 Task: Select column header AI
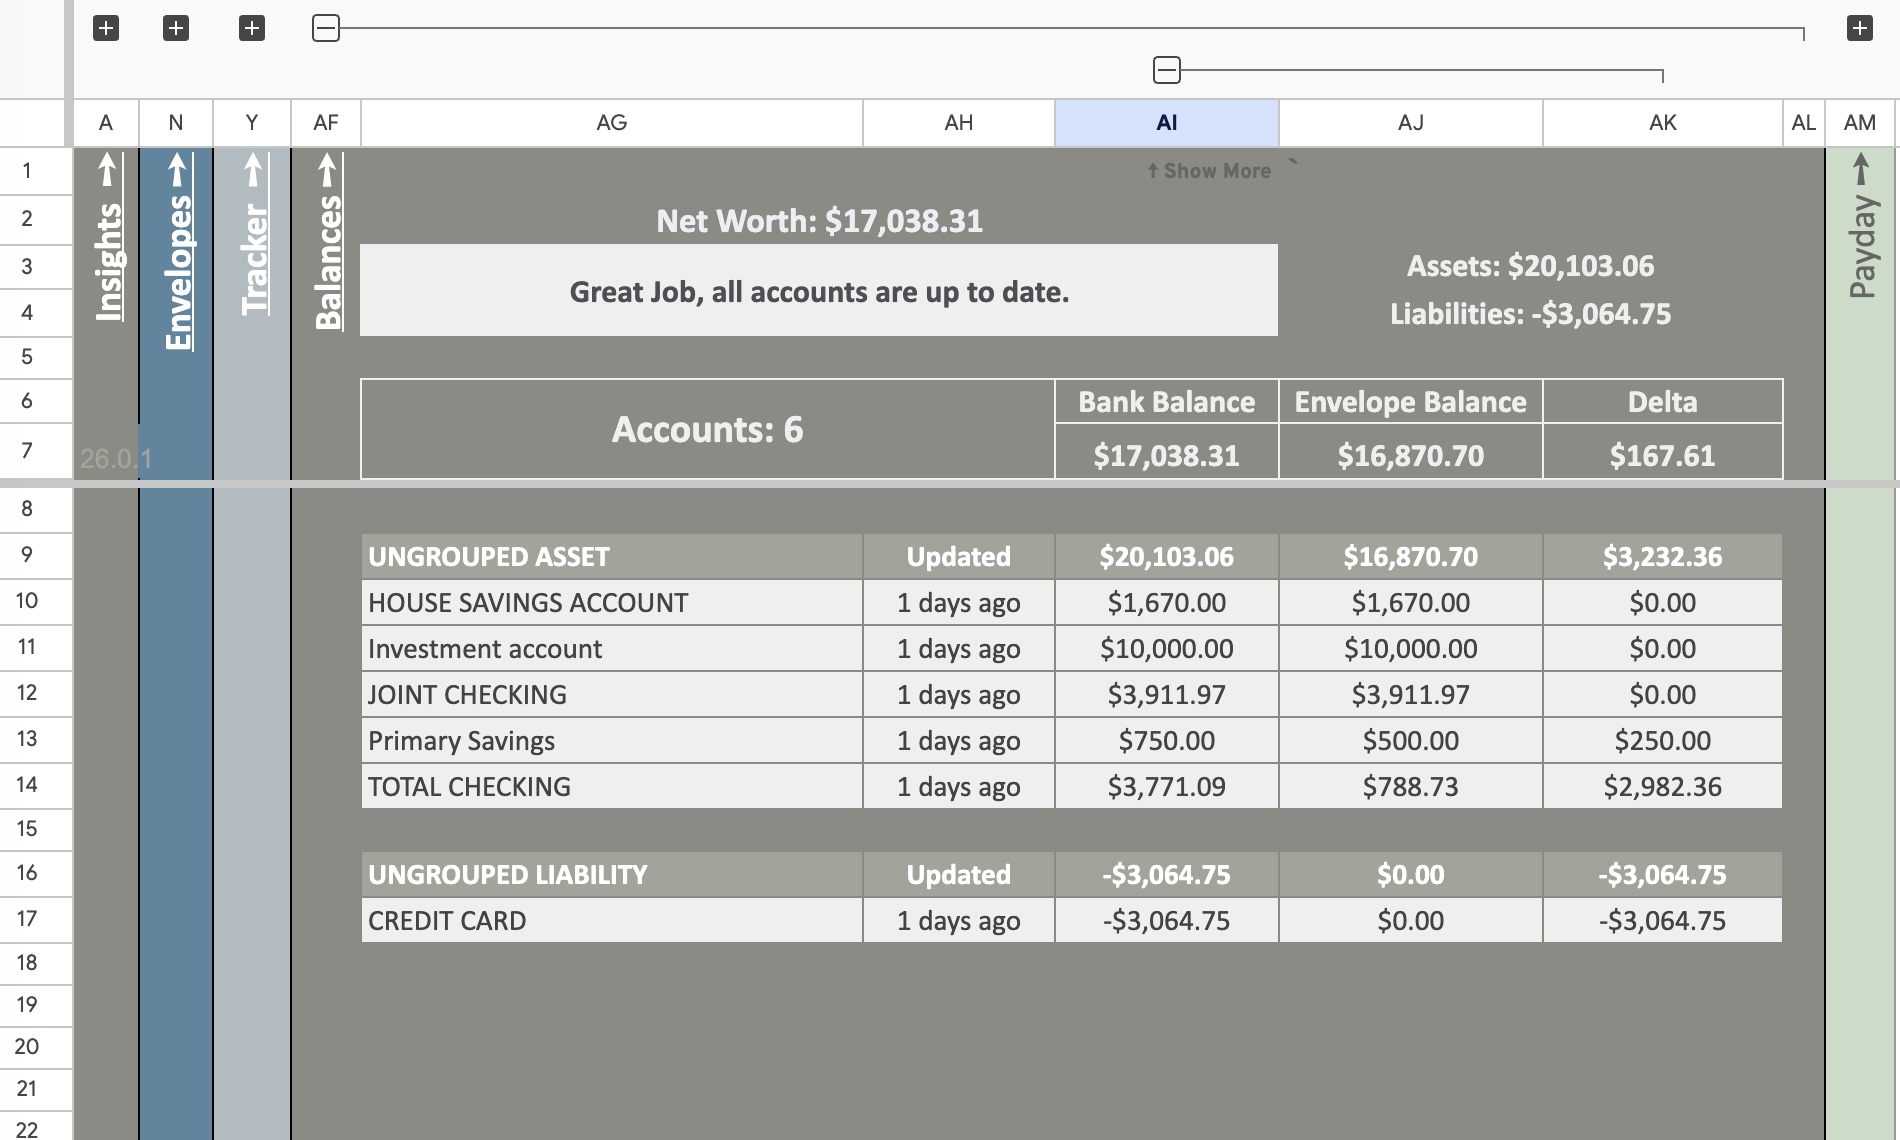click(x=1167, y=122)
